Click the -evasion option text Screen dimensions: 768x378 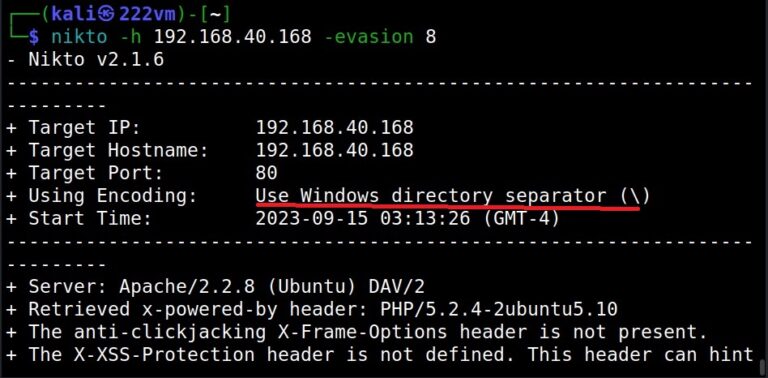coord(368,37)
